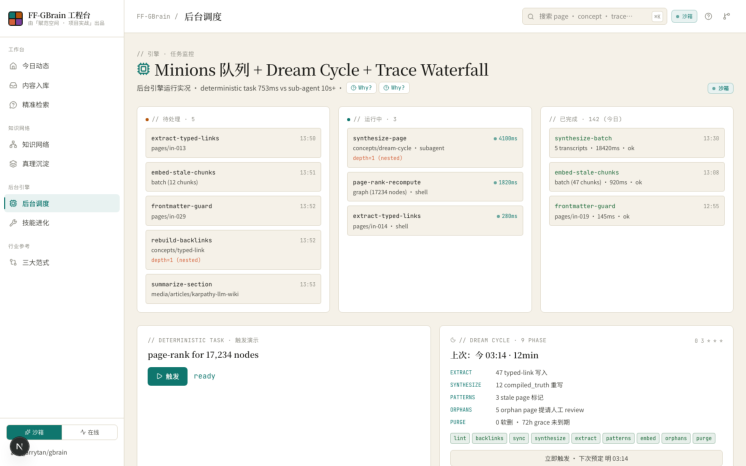Click the first Why? button under the title
This screenshot has height=466, width=746.
pyautogui.click(x=361, y=88)
